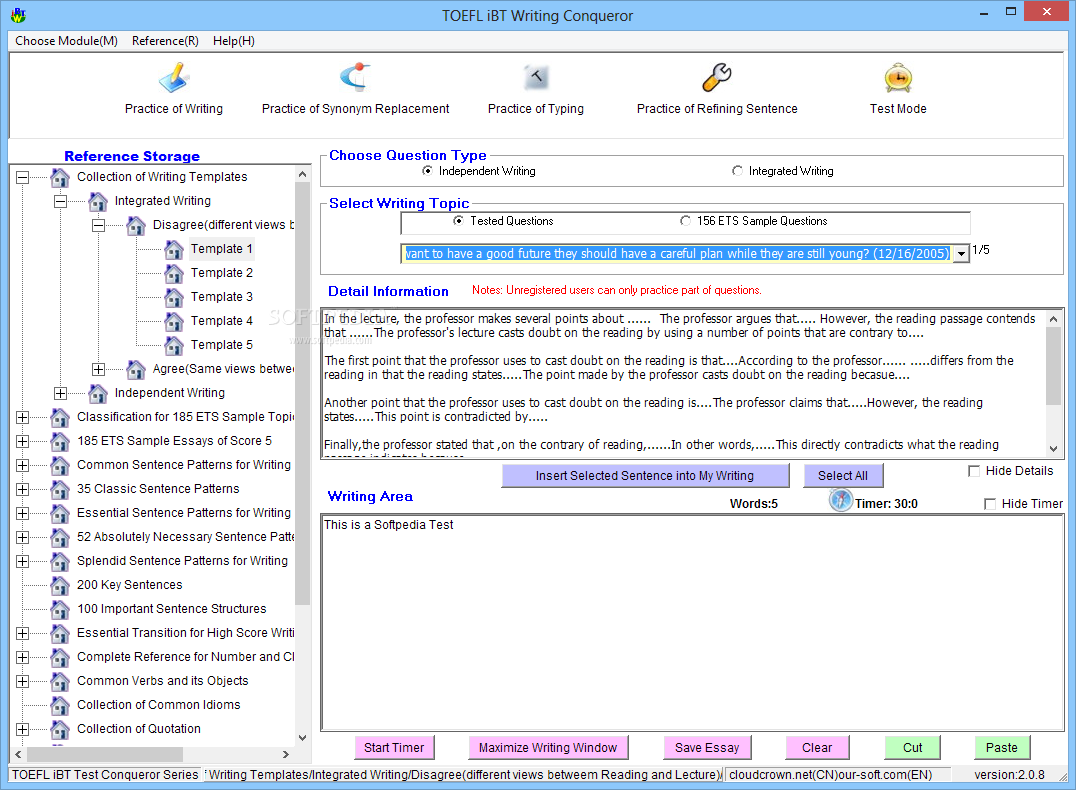The width and height of the screenshot is (1076, 790).
Task: Click inside the Writing Area text box
Action: pyautogui.click(x=692, y=623)
